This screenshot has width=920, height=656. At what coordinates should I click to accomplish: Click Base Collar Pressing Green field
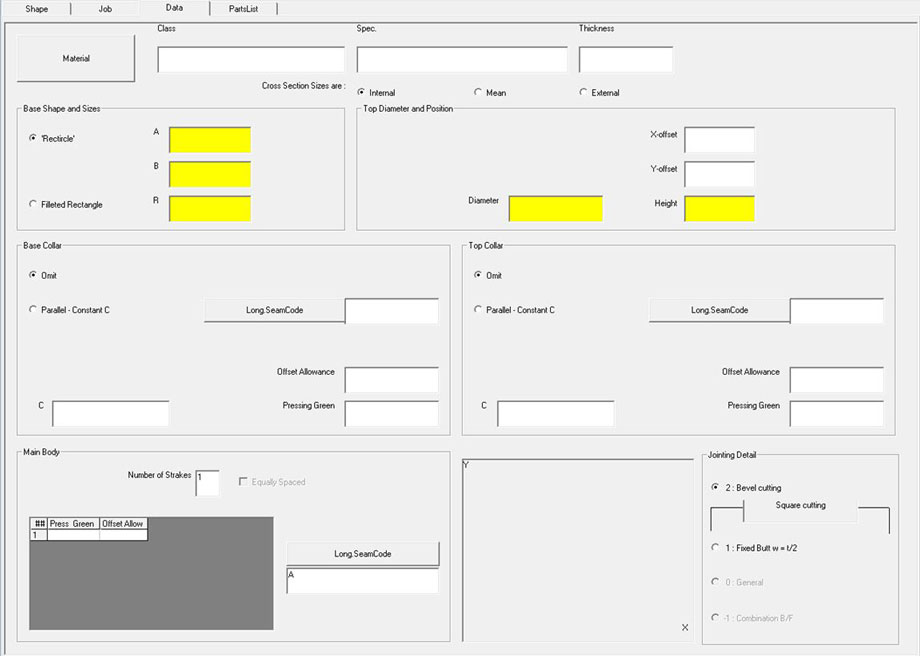click(392, 414)
